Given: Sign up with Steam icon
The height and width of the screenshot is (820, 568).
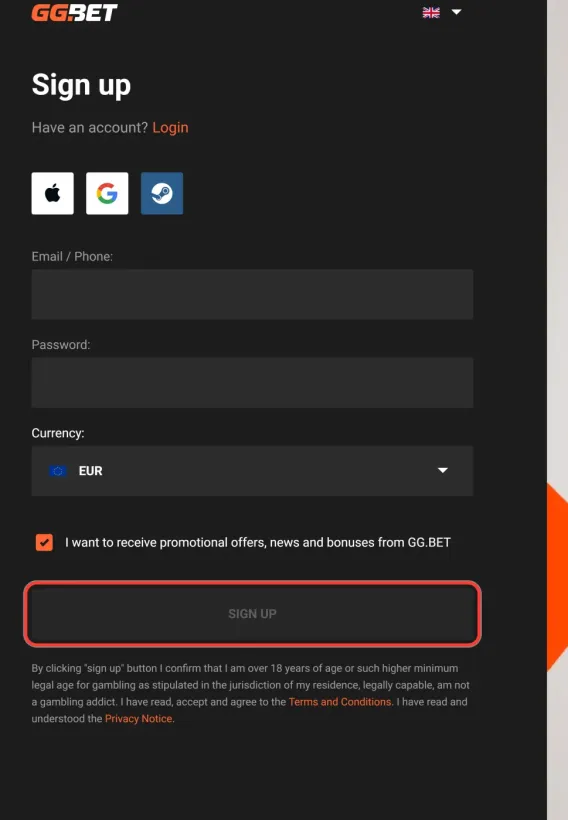Looking at the screenshot, I should pyautogui.click(x=162, y=193).
